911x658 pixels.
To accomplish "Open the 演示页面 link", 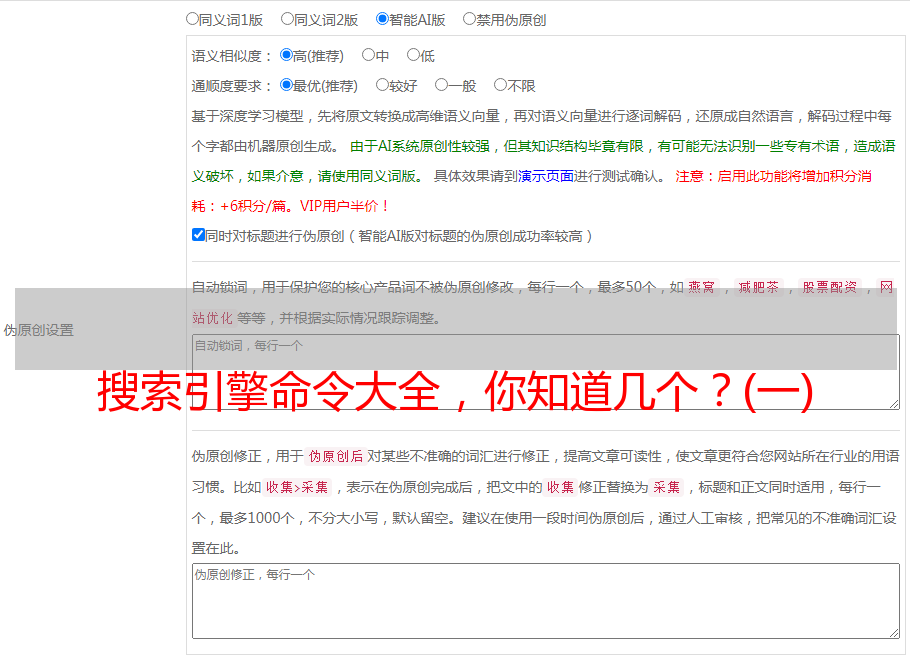I will (x=546, y=176).
